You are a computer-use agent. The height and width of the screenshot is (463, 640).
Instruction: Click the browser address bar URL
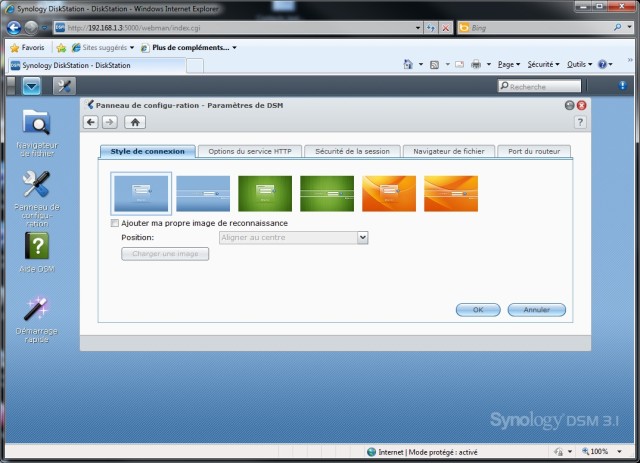[240, 28]
